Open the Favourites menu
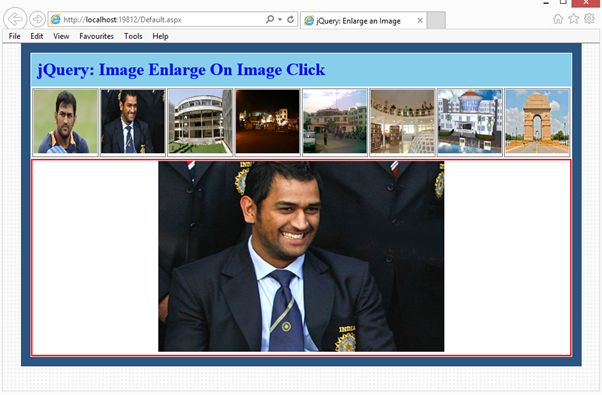Viewport: 602px width, 395px height. pyautogui.click(x=96, y=36)
